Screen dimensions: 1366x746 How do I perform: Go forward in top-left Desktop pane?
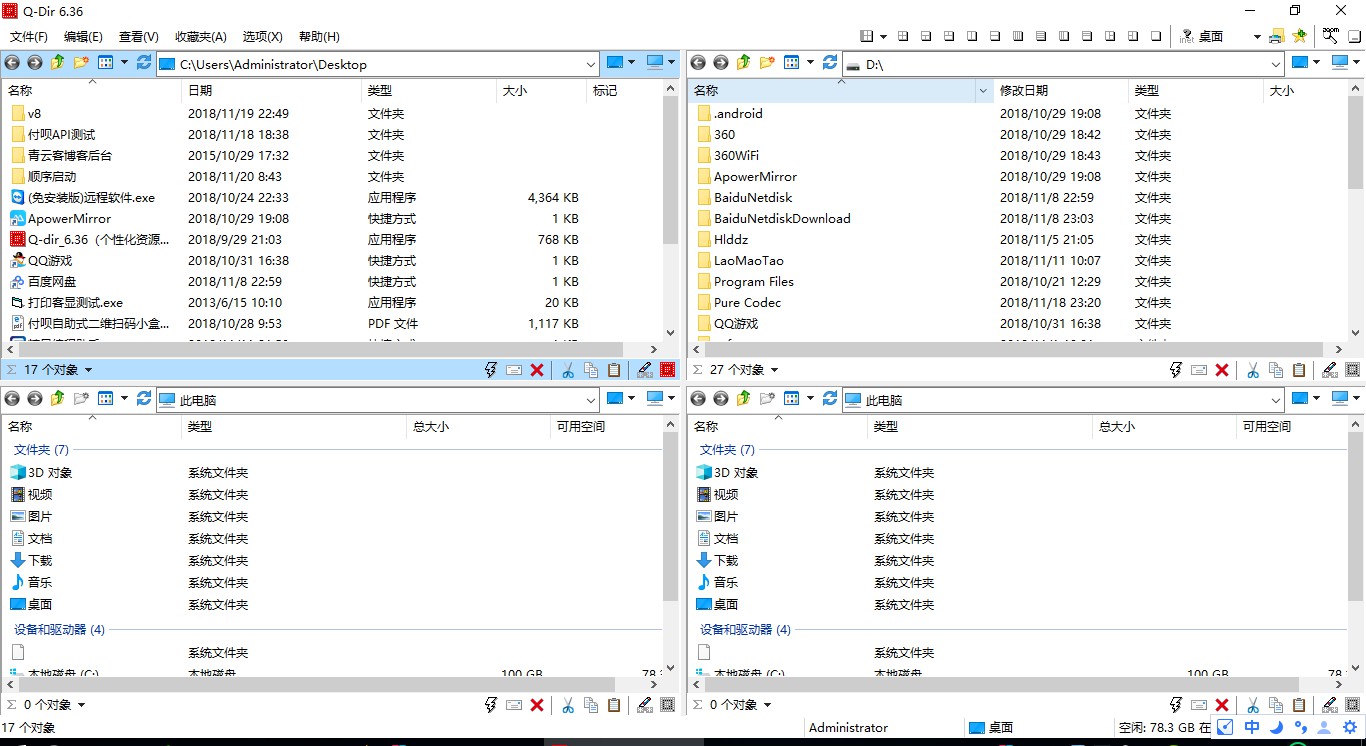[x=34, y=63]
